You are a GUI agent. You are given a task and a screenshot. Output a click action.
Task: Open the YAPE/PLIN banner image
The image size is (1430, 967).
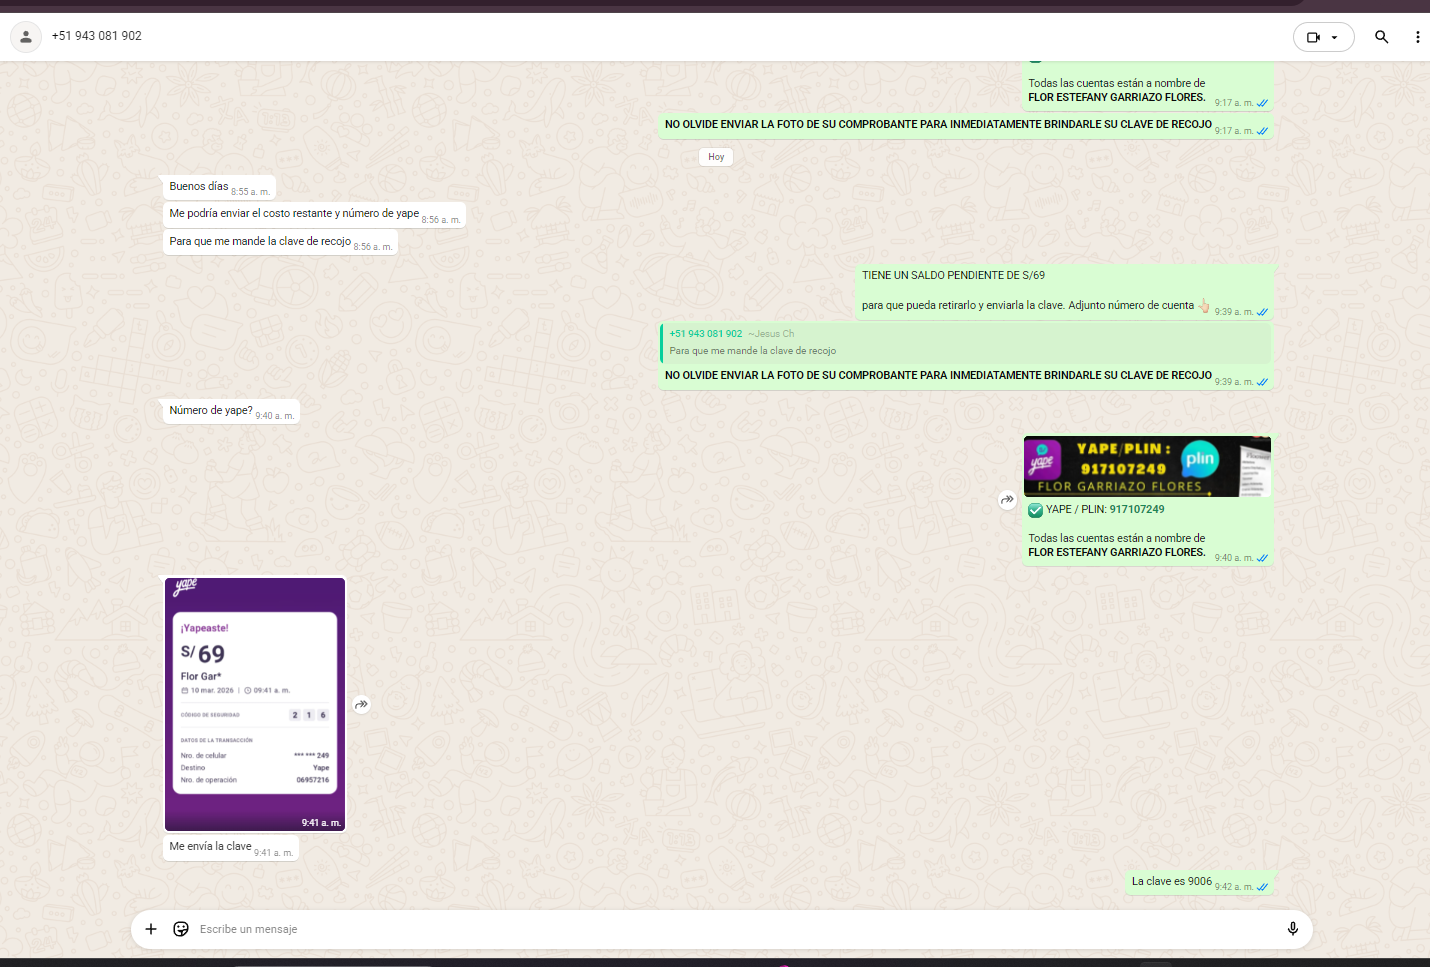click(1147, 467)
